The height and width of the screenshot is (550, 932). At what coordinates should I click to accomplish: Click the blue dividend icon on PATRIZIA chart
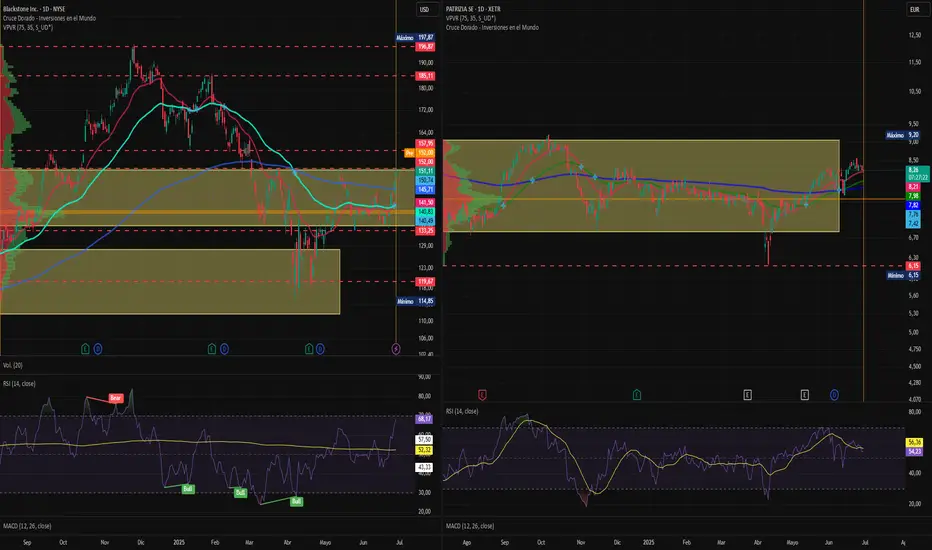[x=834, y=394]
